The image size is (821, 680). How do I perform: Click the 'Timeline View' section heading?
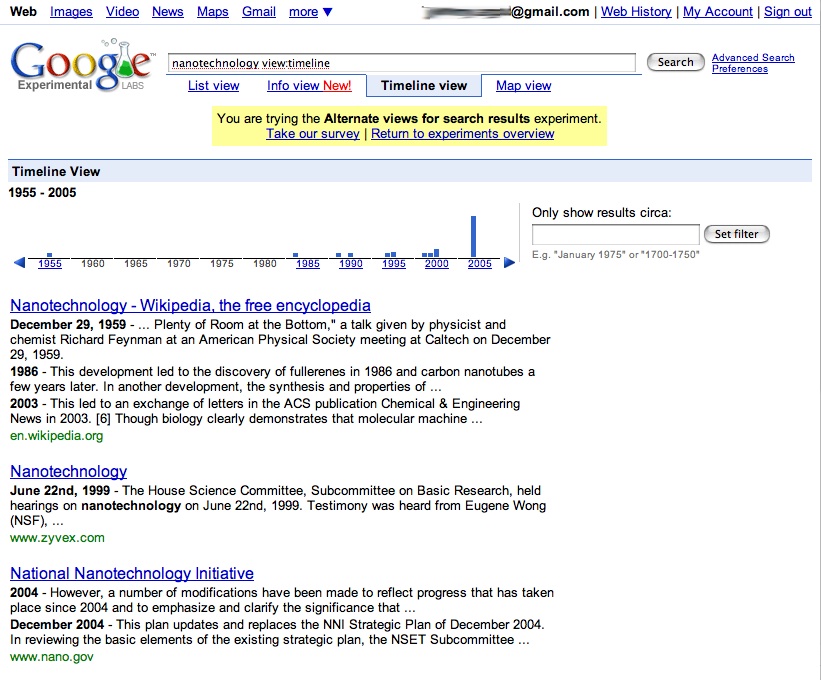pos(56,172)
